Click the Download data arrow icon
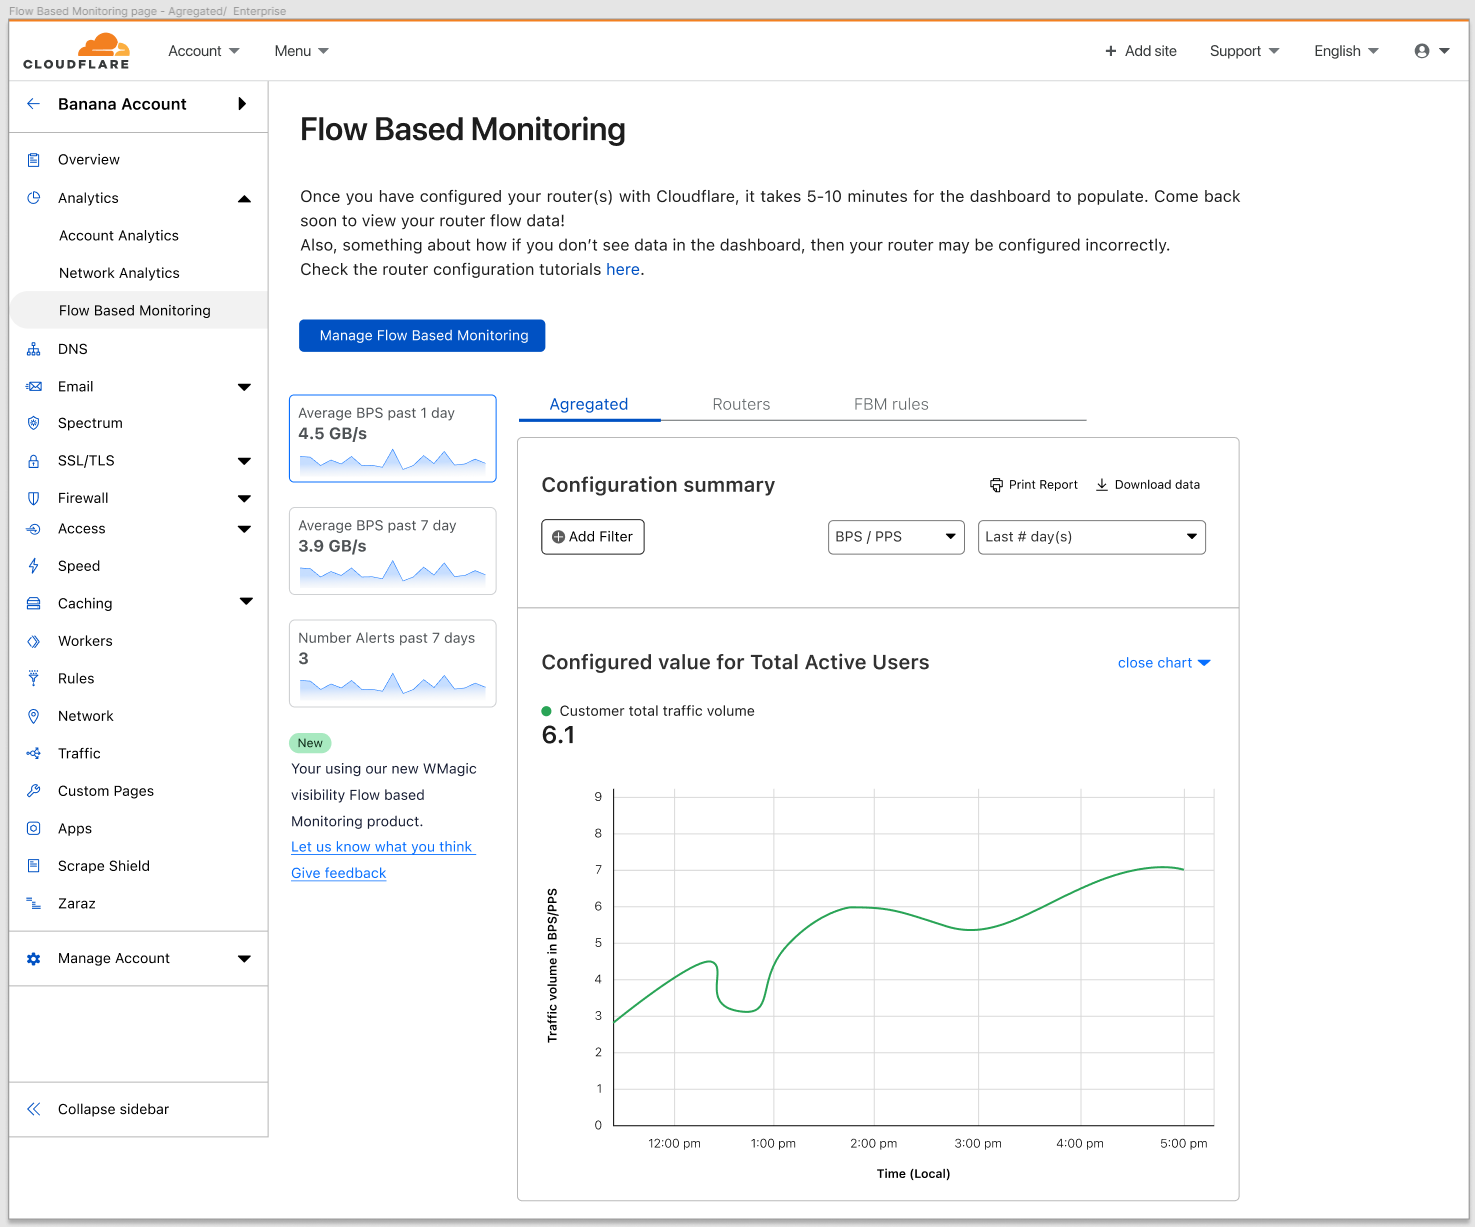 (1102, 485)
